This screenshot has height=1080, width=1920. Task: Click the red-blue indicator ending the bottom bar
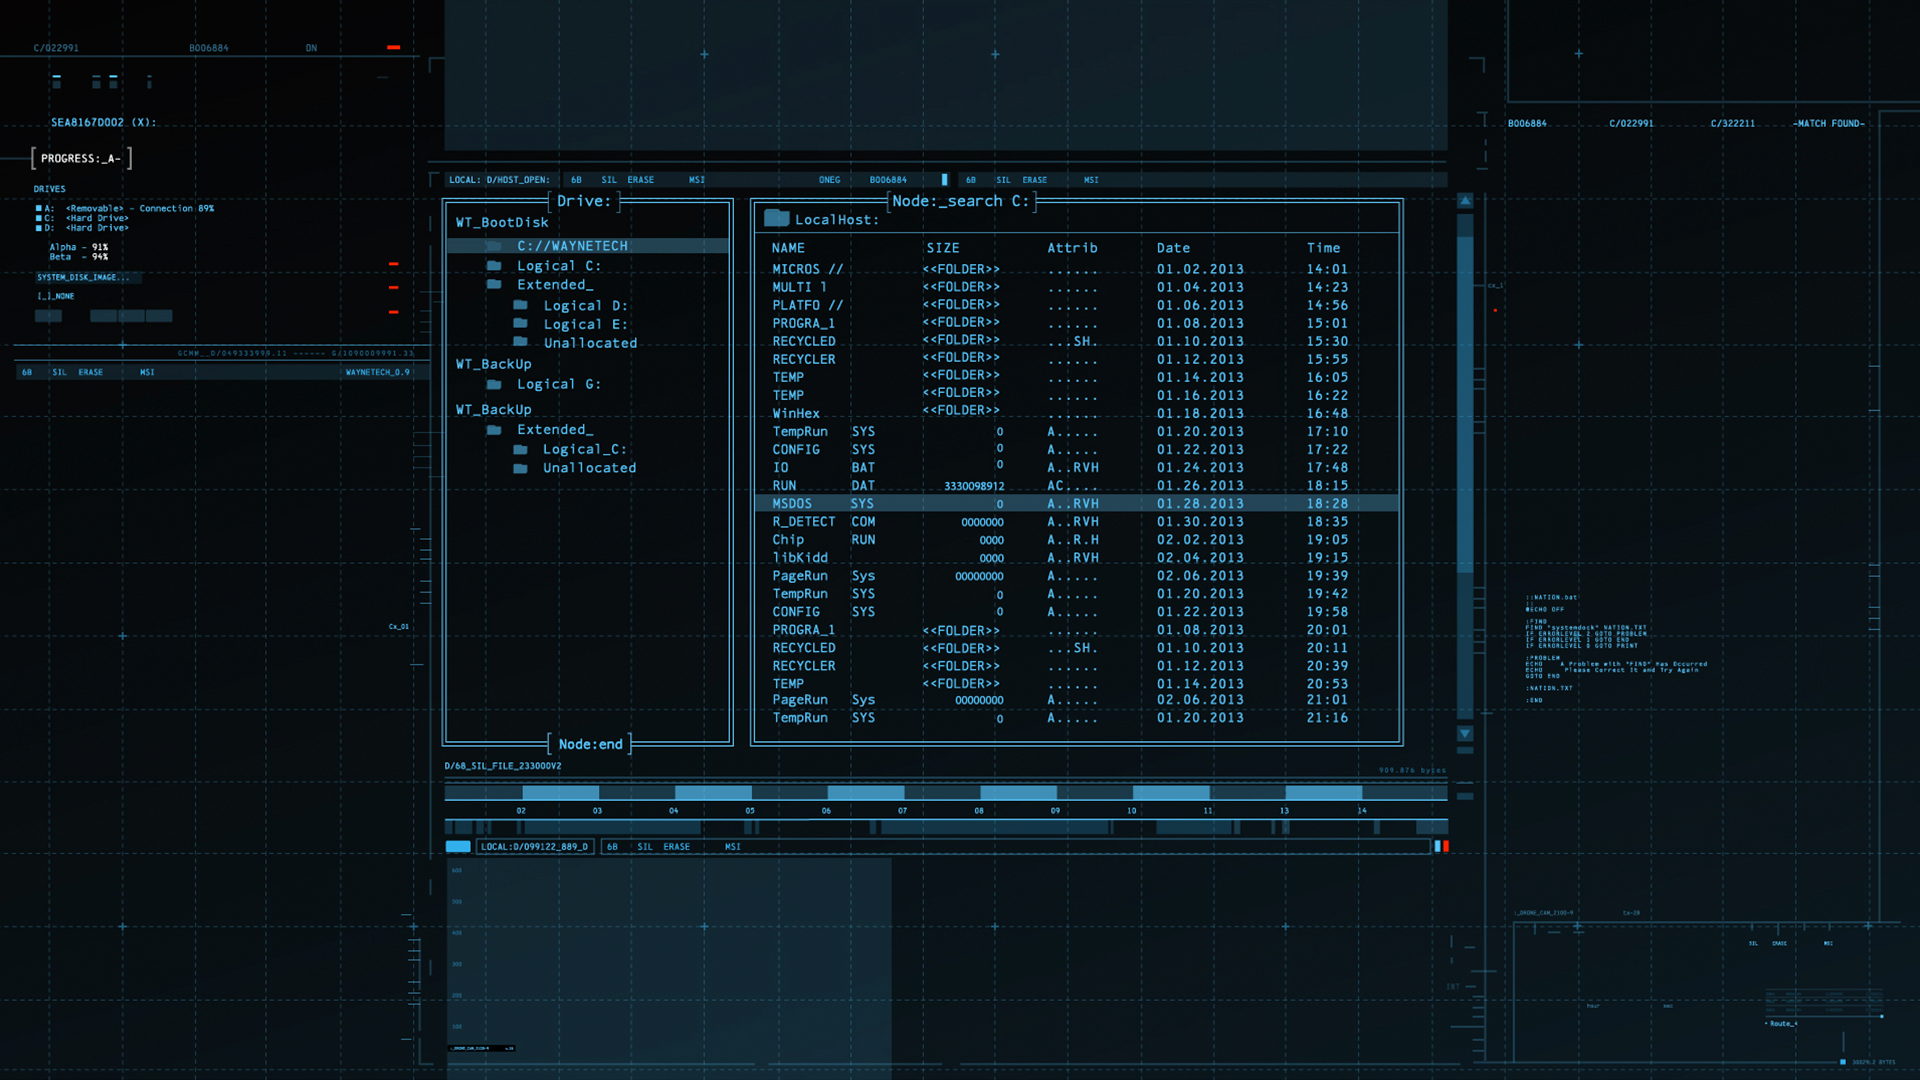1441,847
